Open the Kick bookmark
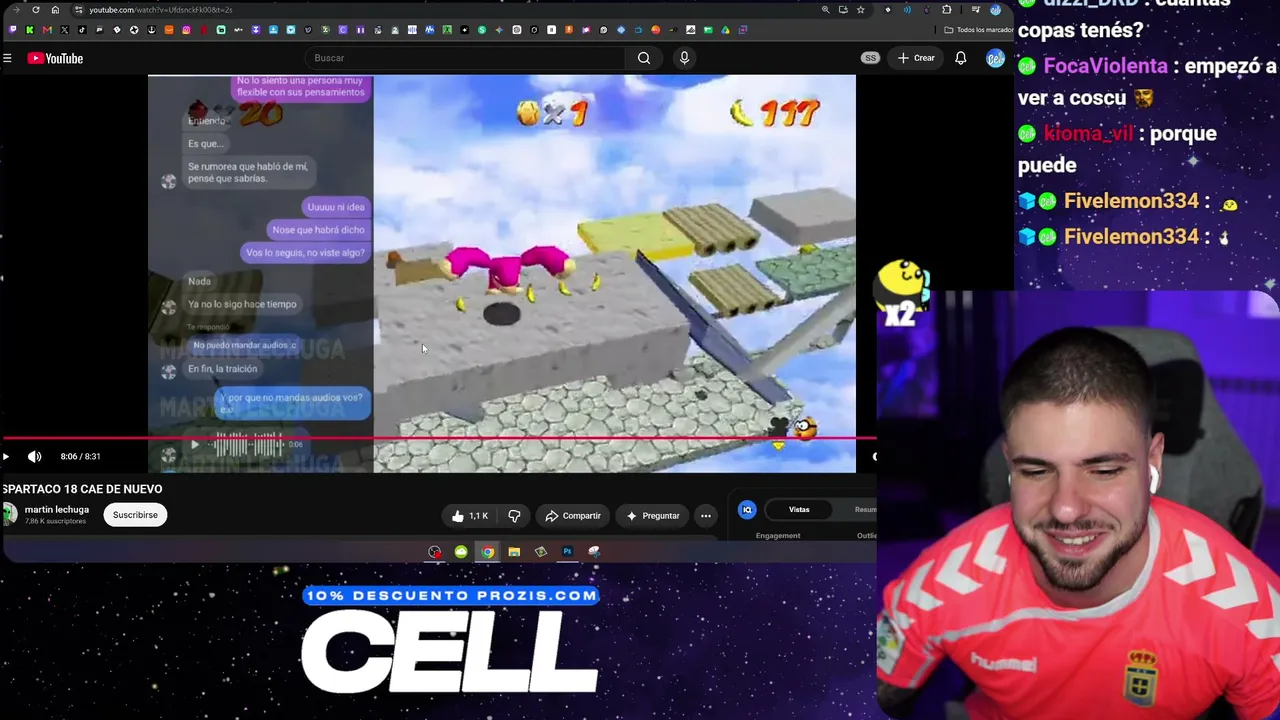This screenshot has width=1280, height=720. 30,30
